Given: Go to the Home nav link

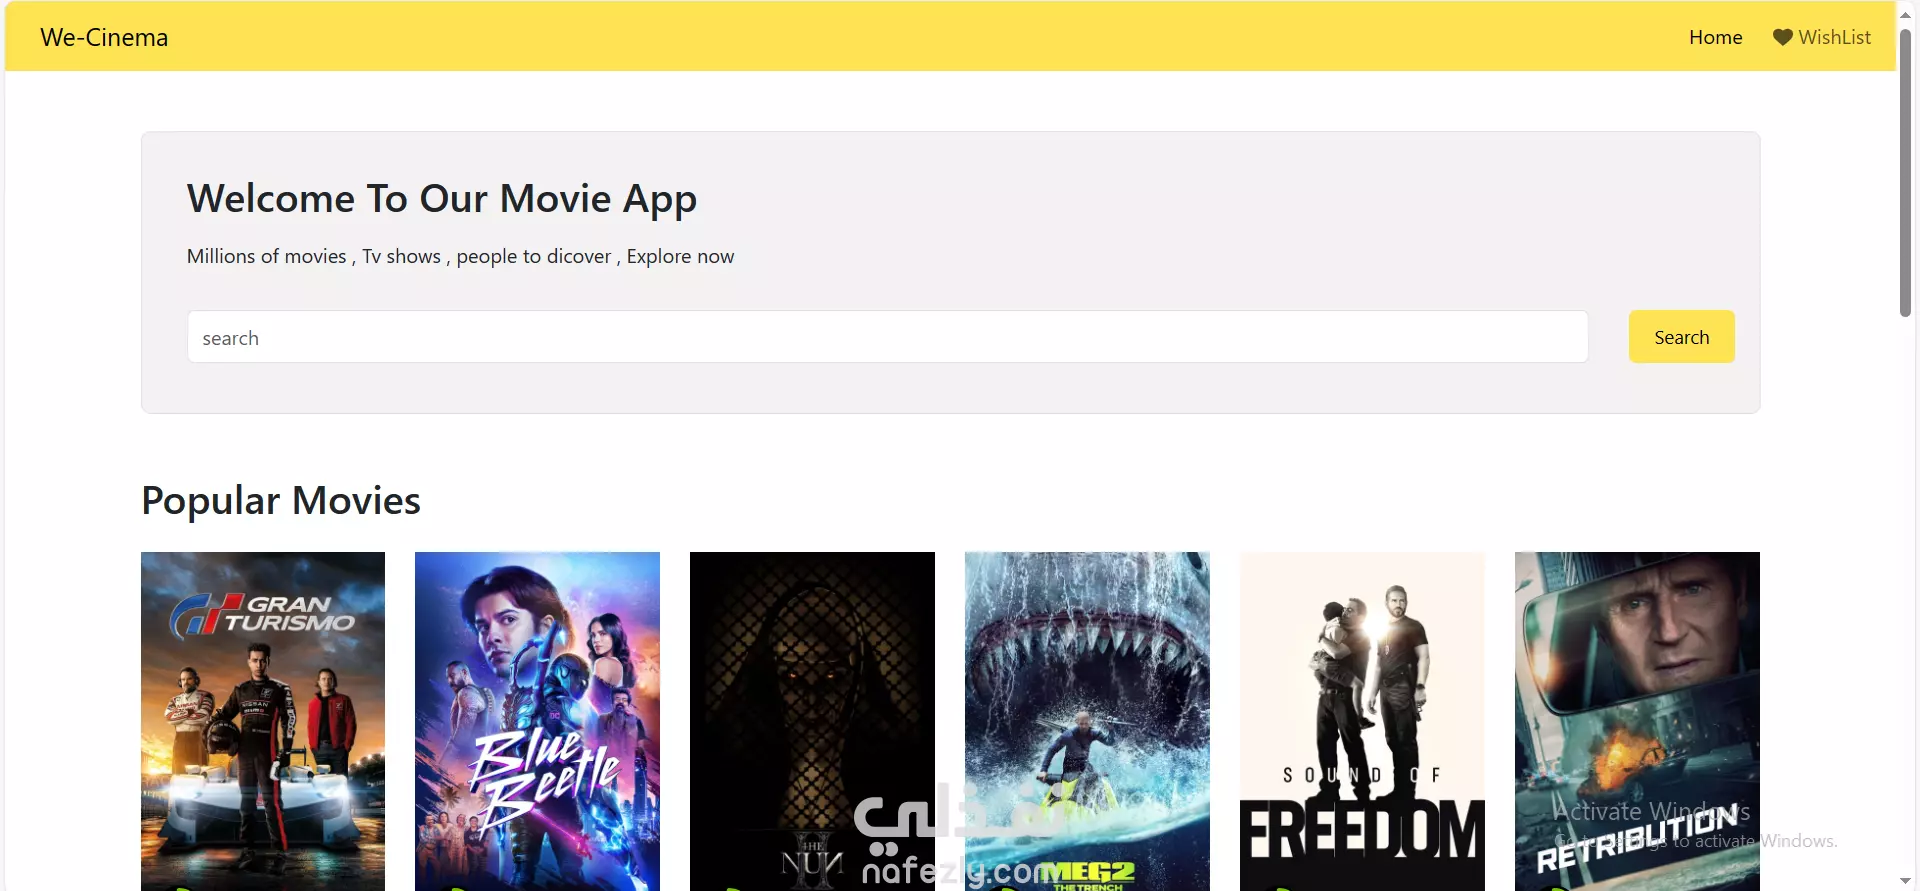Looking at the screenshot, I should click(1715, 37).
